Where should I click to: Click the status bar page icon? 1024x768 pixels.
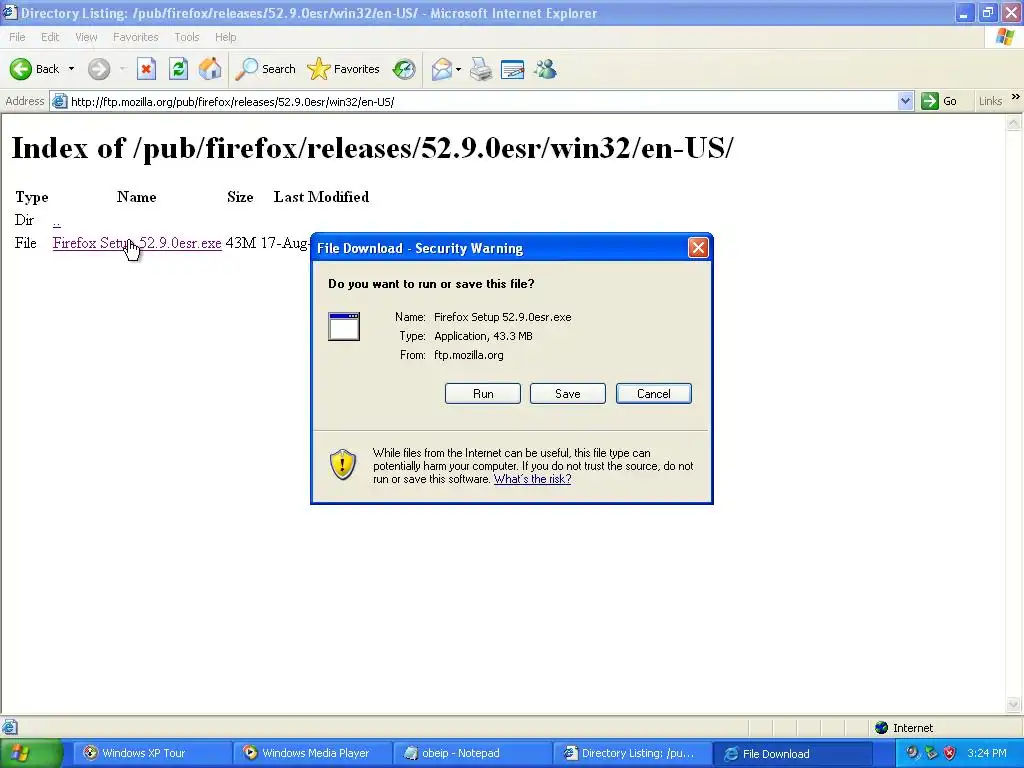point(9,728)
